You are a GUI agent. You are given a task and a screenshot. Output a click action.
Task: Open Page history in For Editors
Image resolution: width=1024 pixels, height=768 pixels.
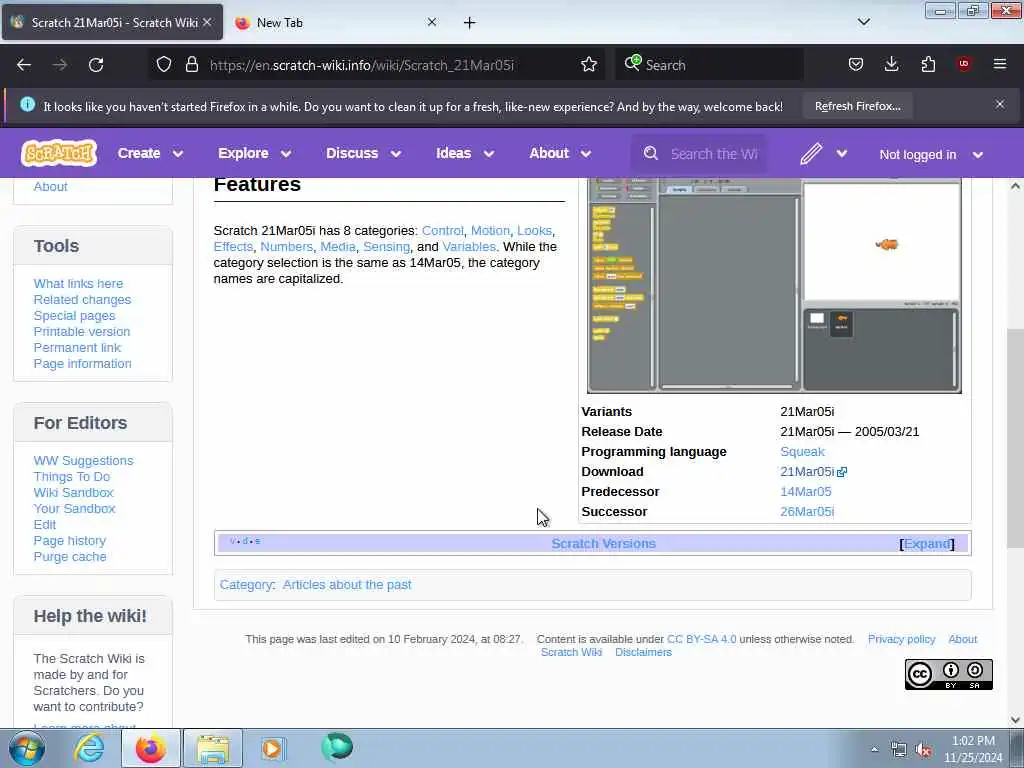(70, 541)
